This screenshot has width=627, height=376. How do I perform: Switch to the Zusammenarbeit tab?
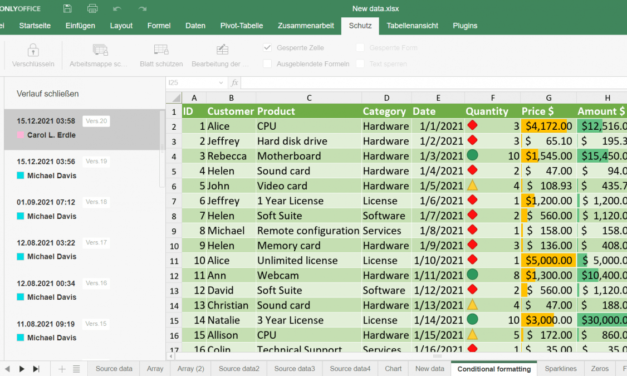coord(306,26)
